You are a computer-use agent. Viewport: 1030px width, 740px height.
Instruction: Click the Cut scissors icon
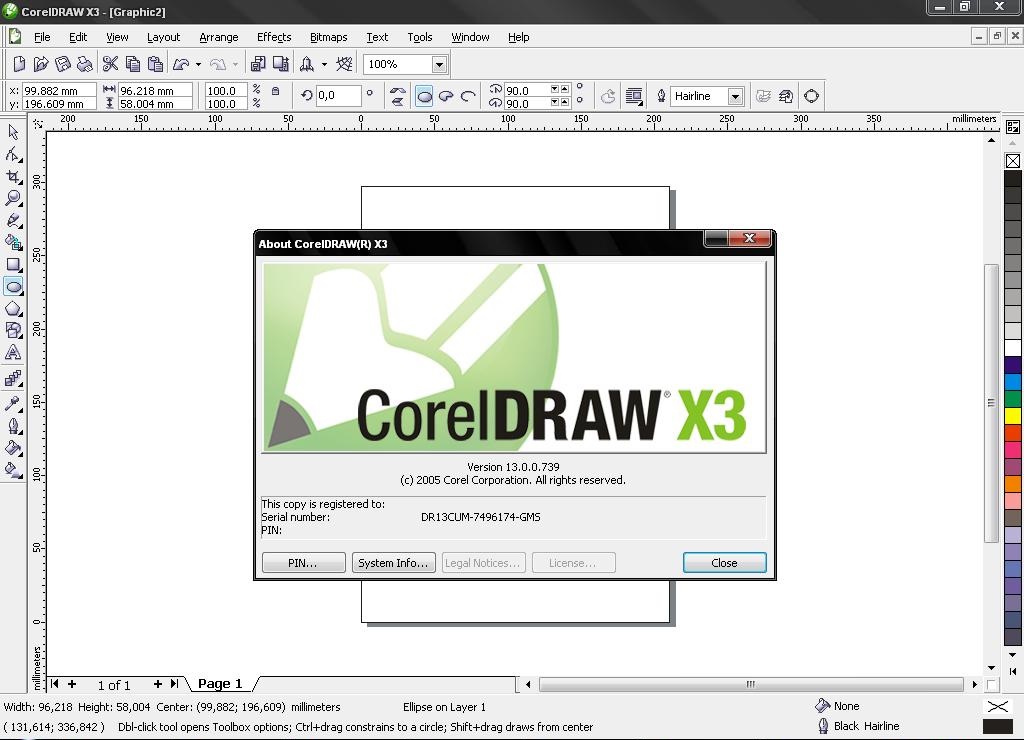(110, 64)
